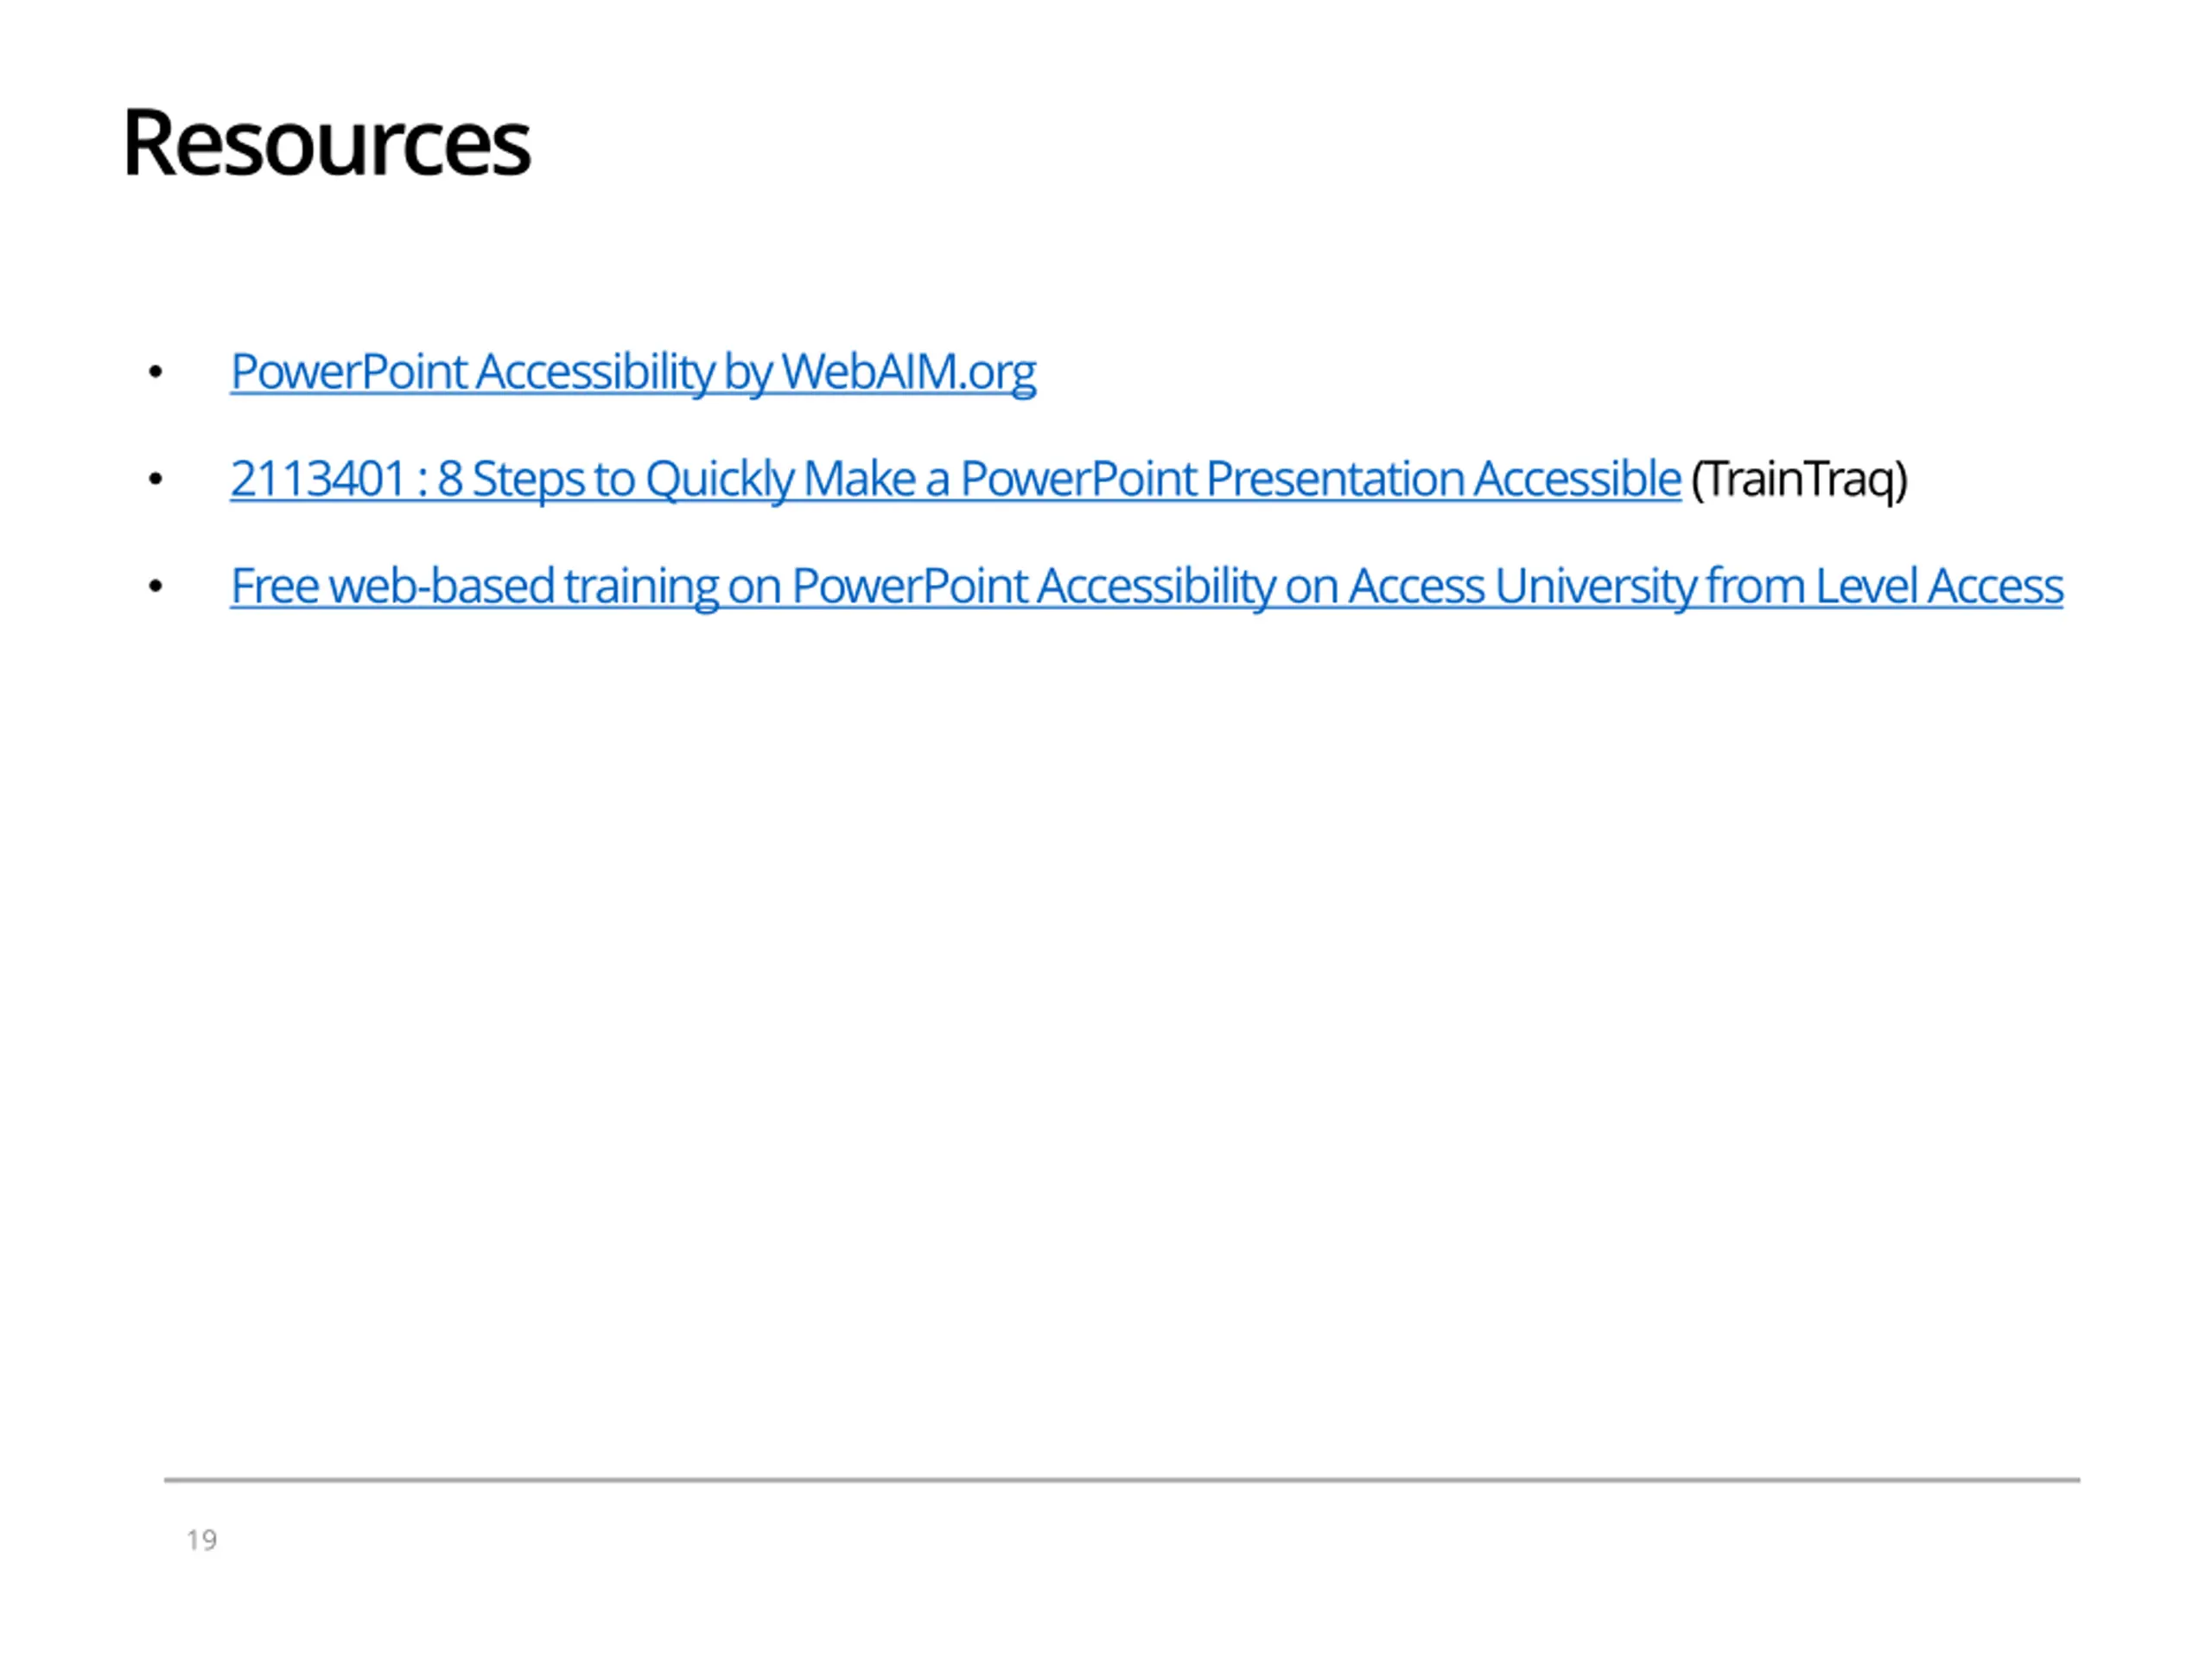Click the bullet before the Free web-based link

click(x=155, y=586)
